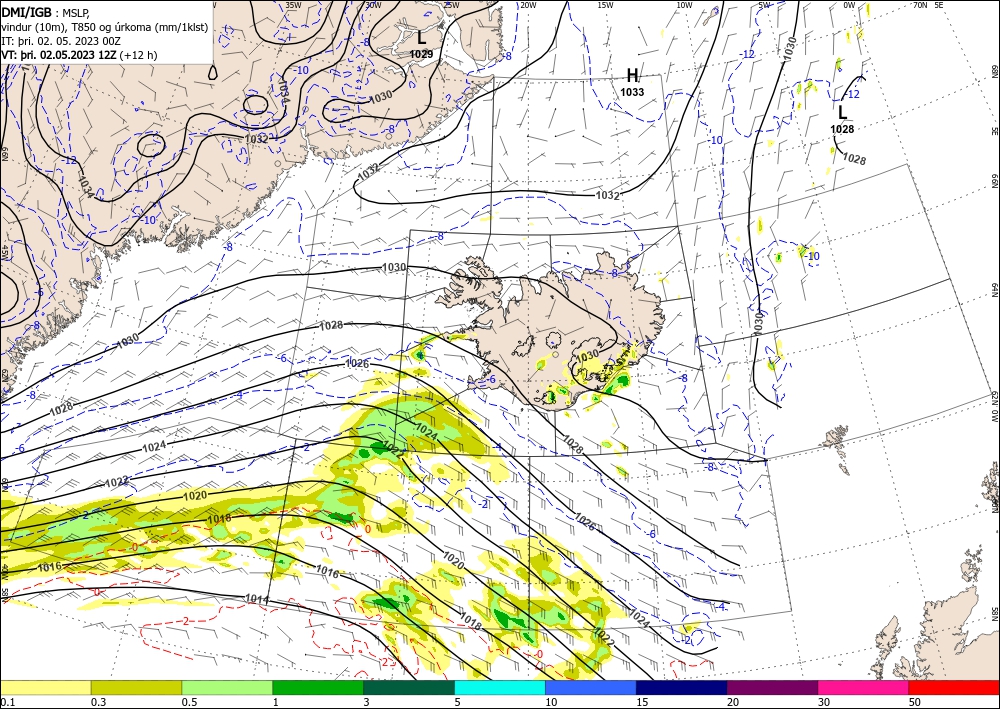Click the '0W' longitude label at top

tap(849, 5)
